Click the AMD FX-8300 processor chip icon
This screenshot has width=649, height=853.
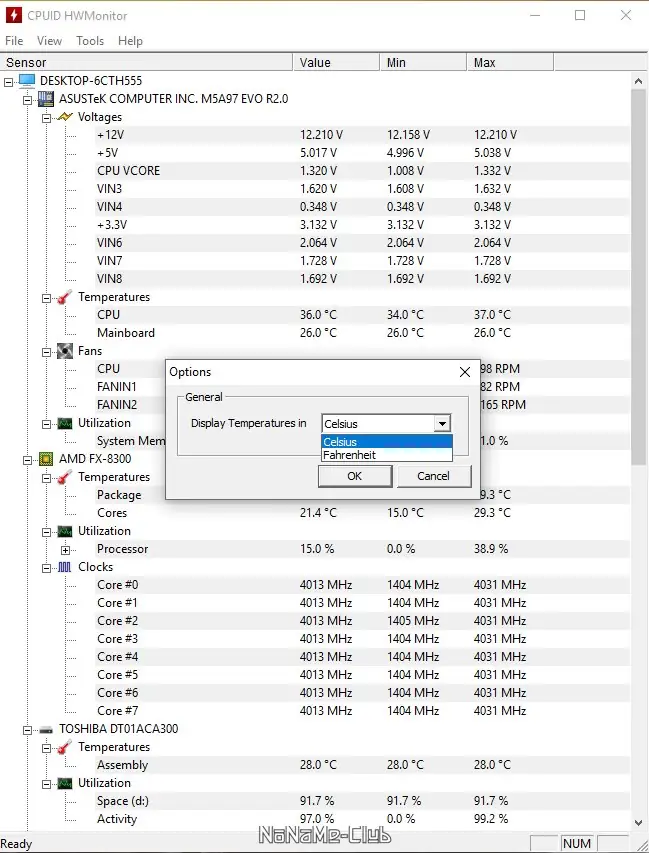46,459
